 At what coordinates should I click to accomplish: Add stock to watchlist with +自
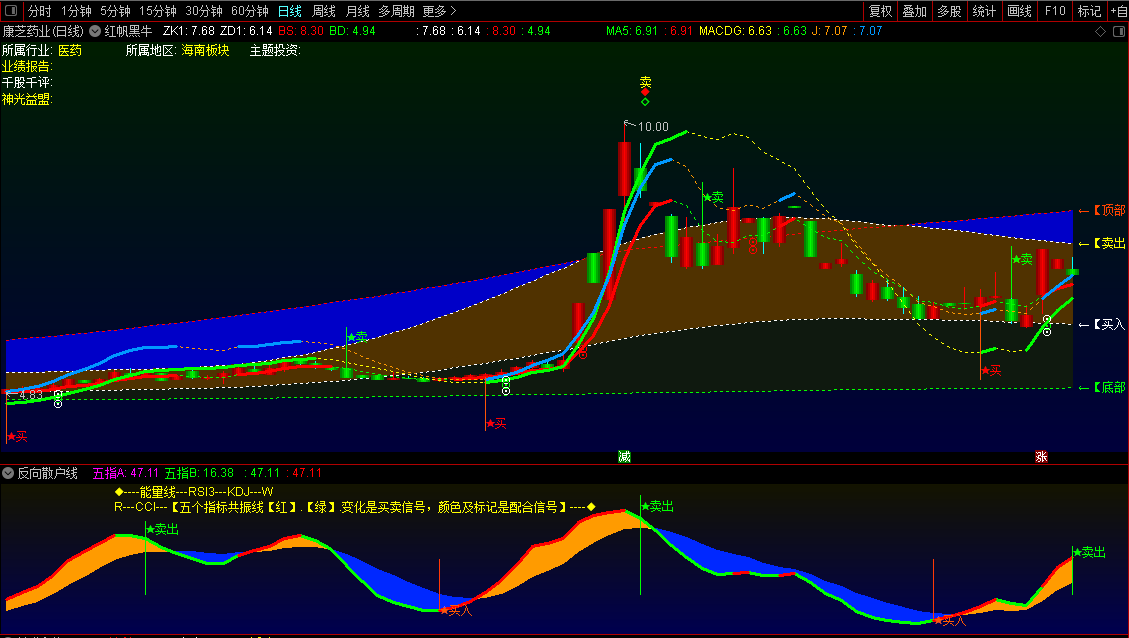tap(1118, 12)
